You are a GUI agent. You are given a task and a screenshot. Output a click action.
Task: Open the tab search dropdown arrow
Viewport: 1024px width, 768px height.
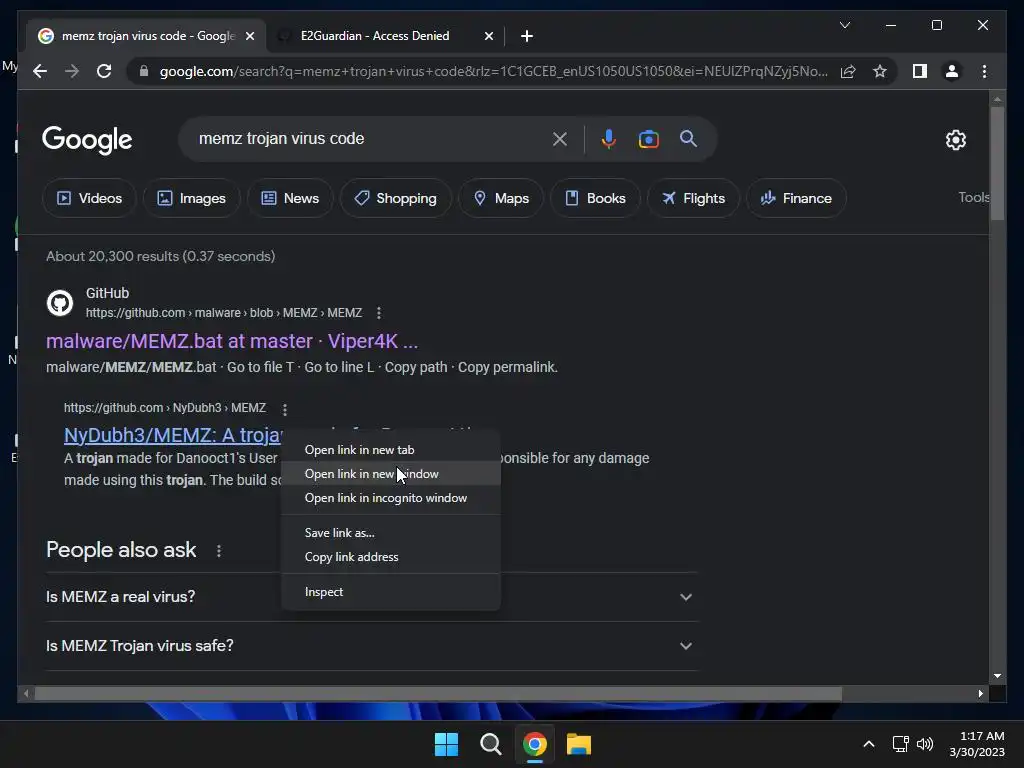(x=845, y=25)
